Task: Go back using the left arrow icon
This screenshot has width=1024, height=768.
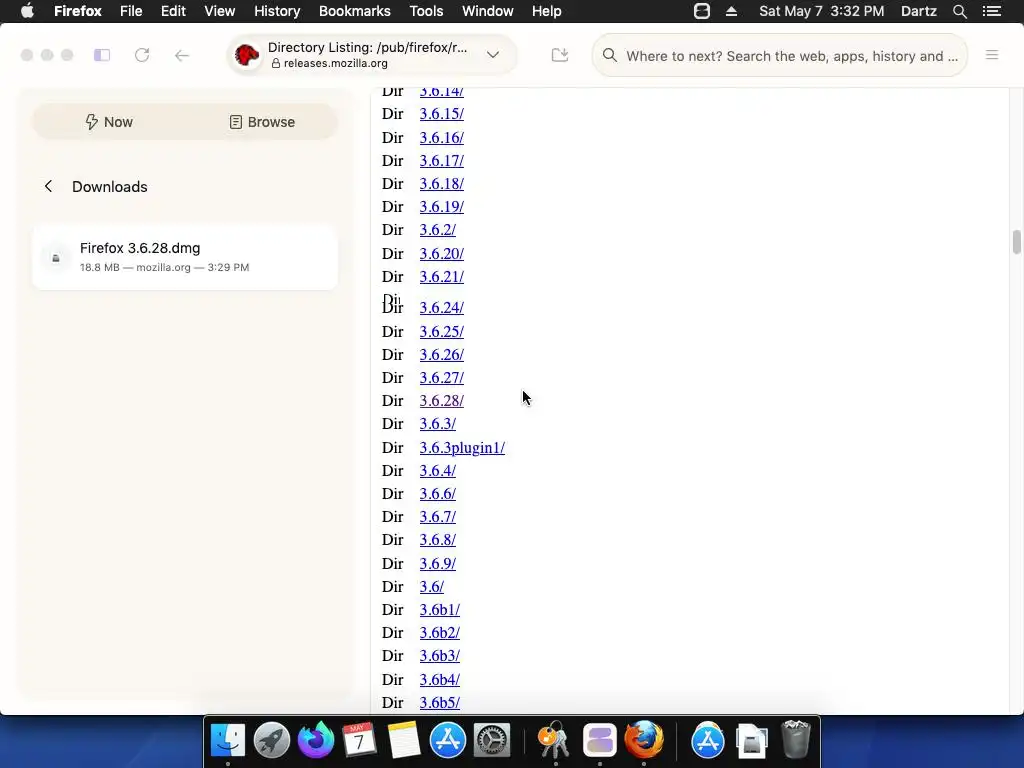Action: click(182, 56)
